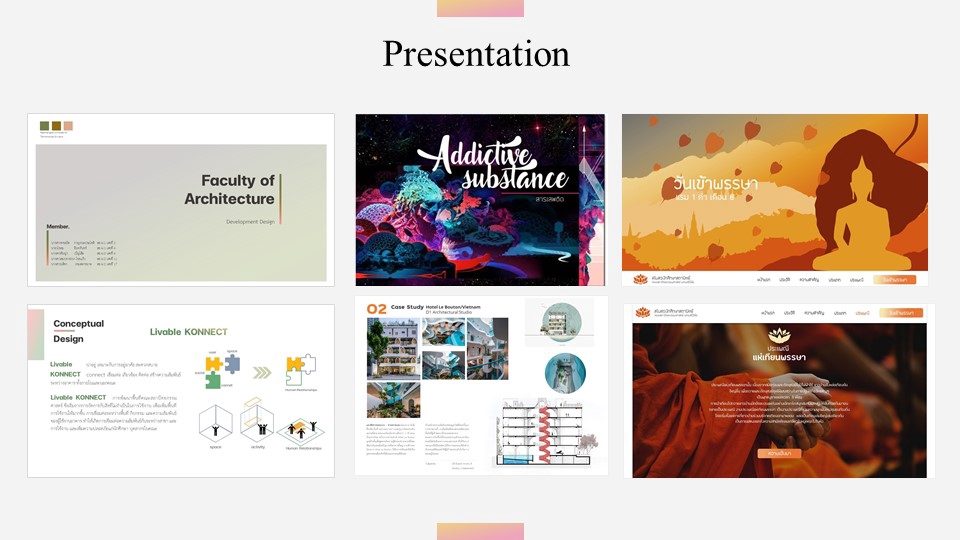This screenshot has width=960, height=540.
Task: Click the blue puzzle piece
Action: pos(232,364)
